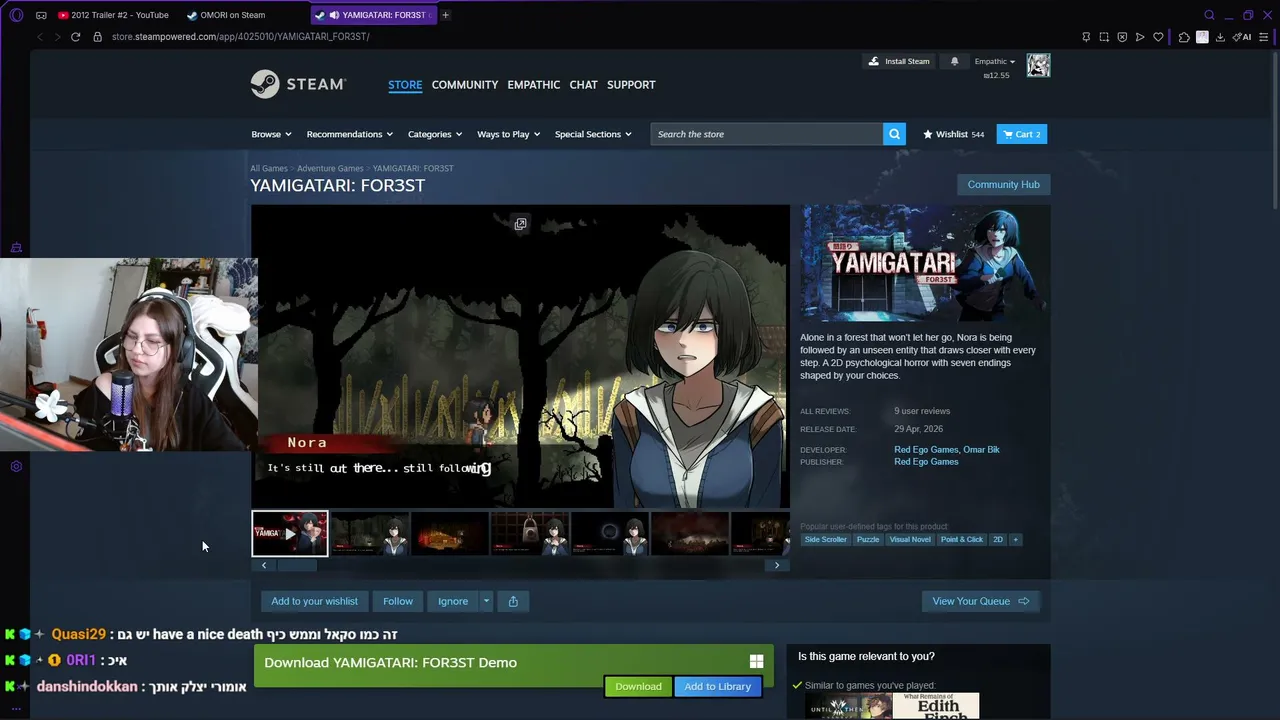This screenshot has height=720, width=1280.
Task: Open the send-to-flow arrow icon
Action: 1140,37
